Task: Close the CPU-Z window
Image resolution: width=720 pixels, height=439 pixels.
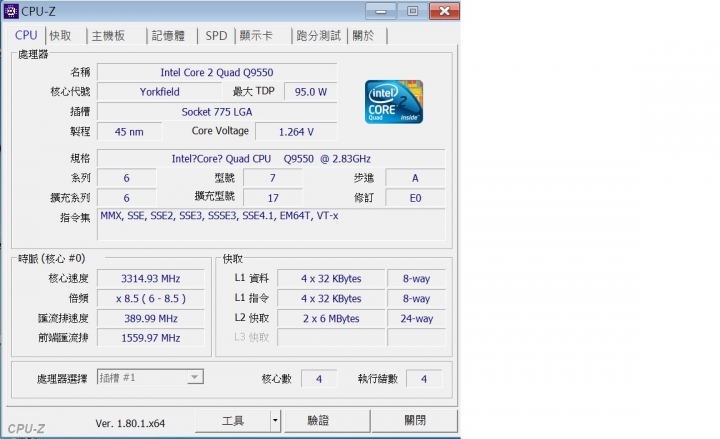Action: (444, 11)
